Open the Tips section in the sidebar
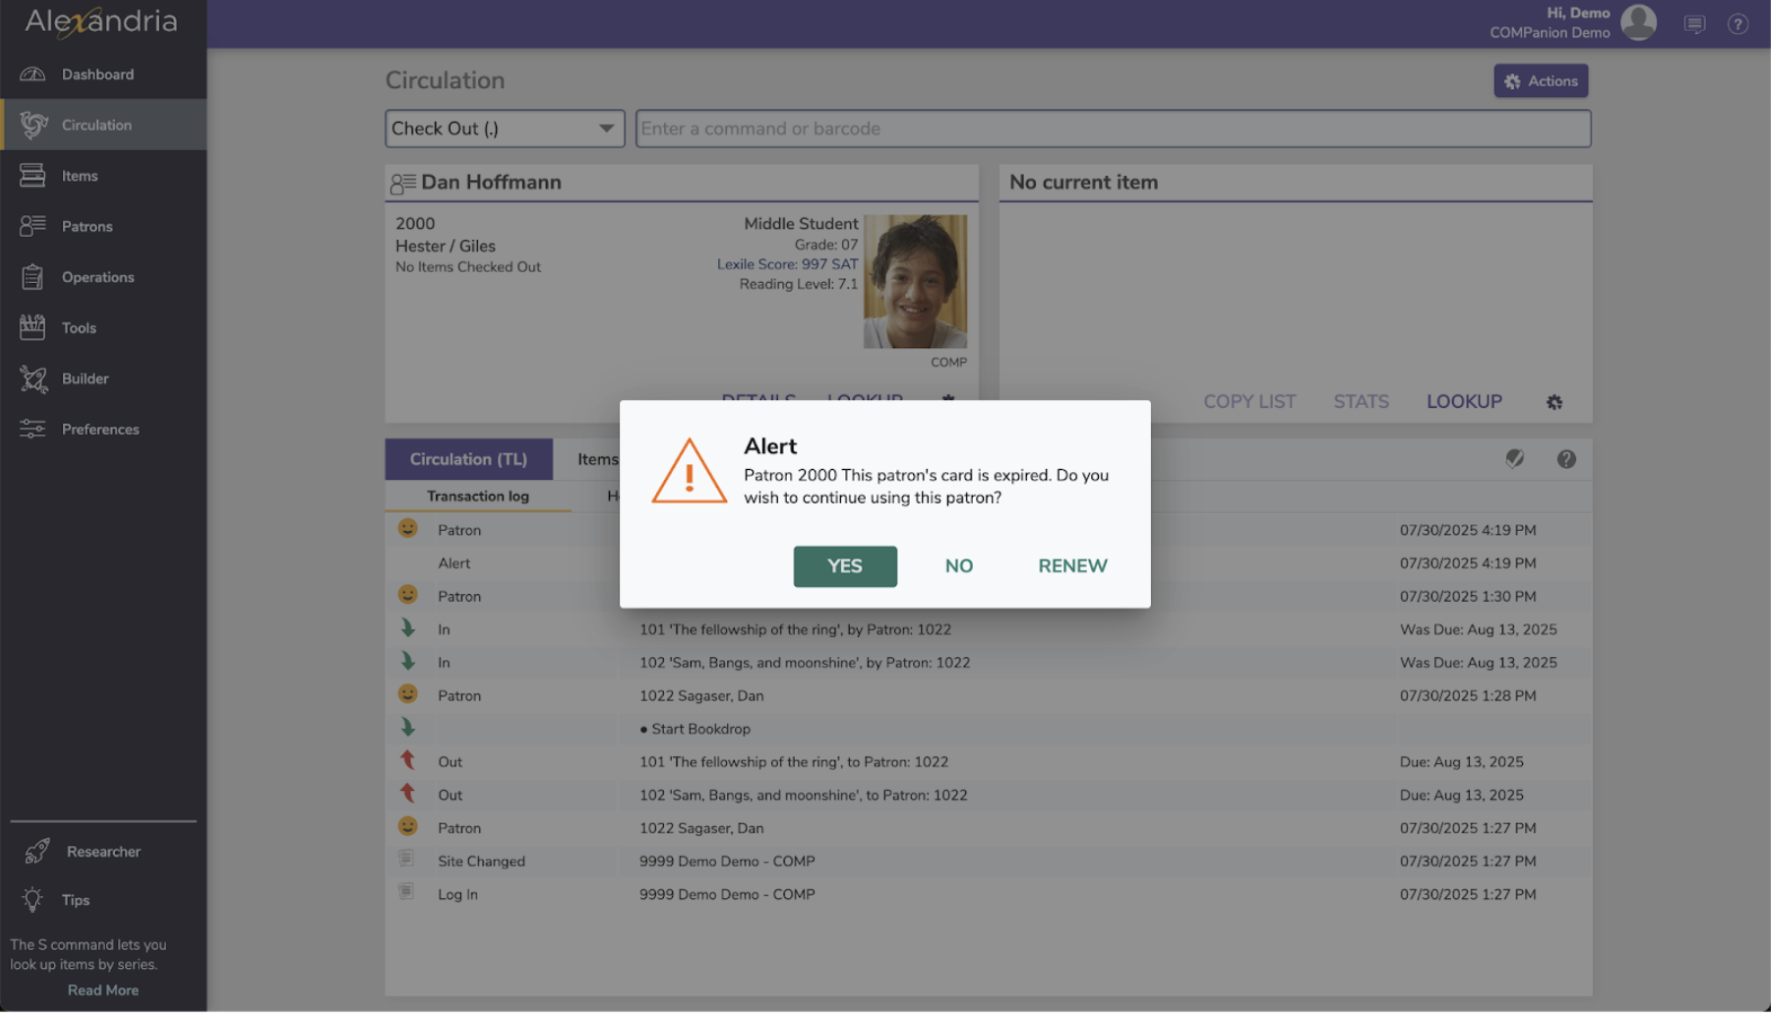 click(74, 900)
